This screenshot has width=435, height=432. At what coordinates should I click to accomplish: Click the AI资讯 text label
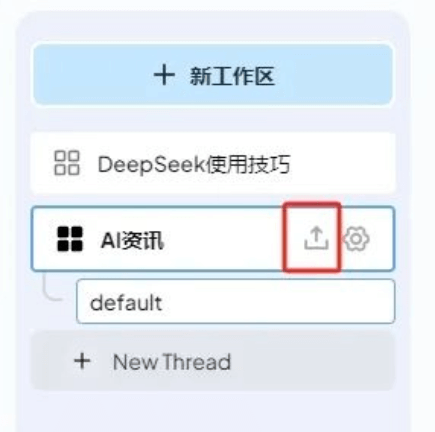(x=132, y=240)
